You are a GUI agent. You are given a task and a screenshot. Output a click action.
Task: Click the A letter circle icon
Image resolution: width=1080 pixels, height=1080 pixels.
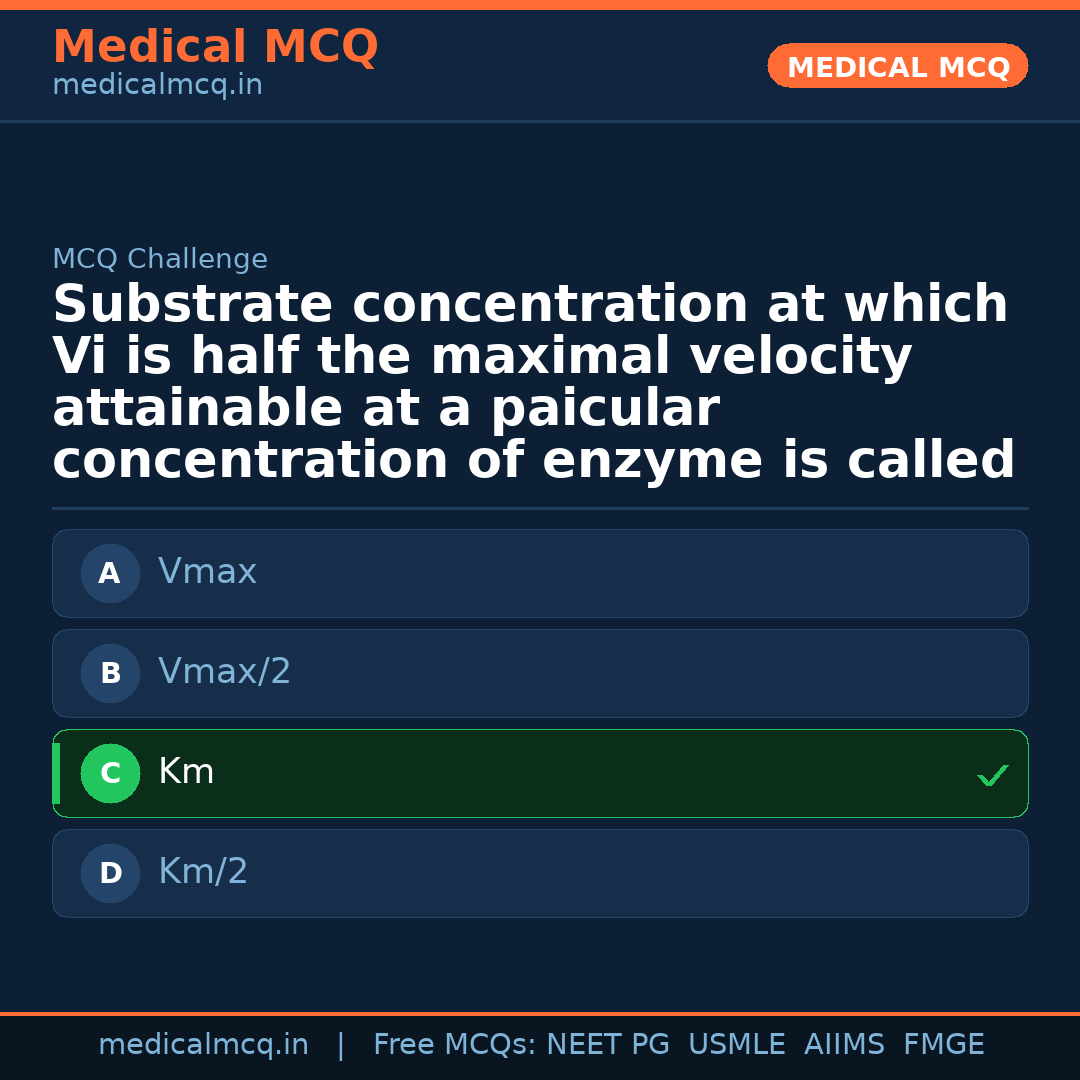pos(110,573)
